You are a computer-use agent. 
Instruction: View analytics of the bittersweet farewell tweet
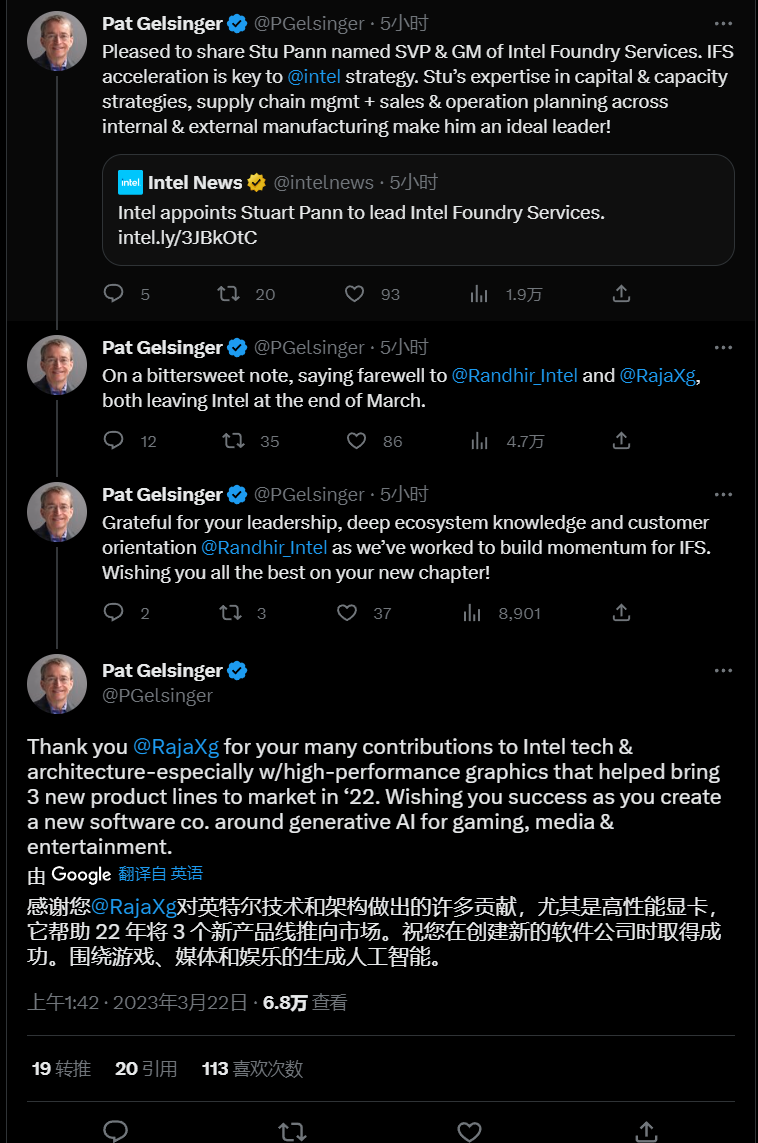(479, 441)
